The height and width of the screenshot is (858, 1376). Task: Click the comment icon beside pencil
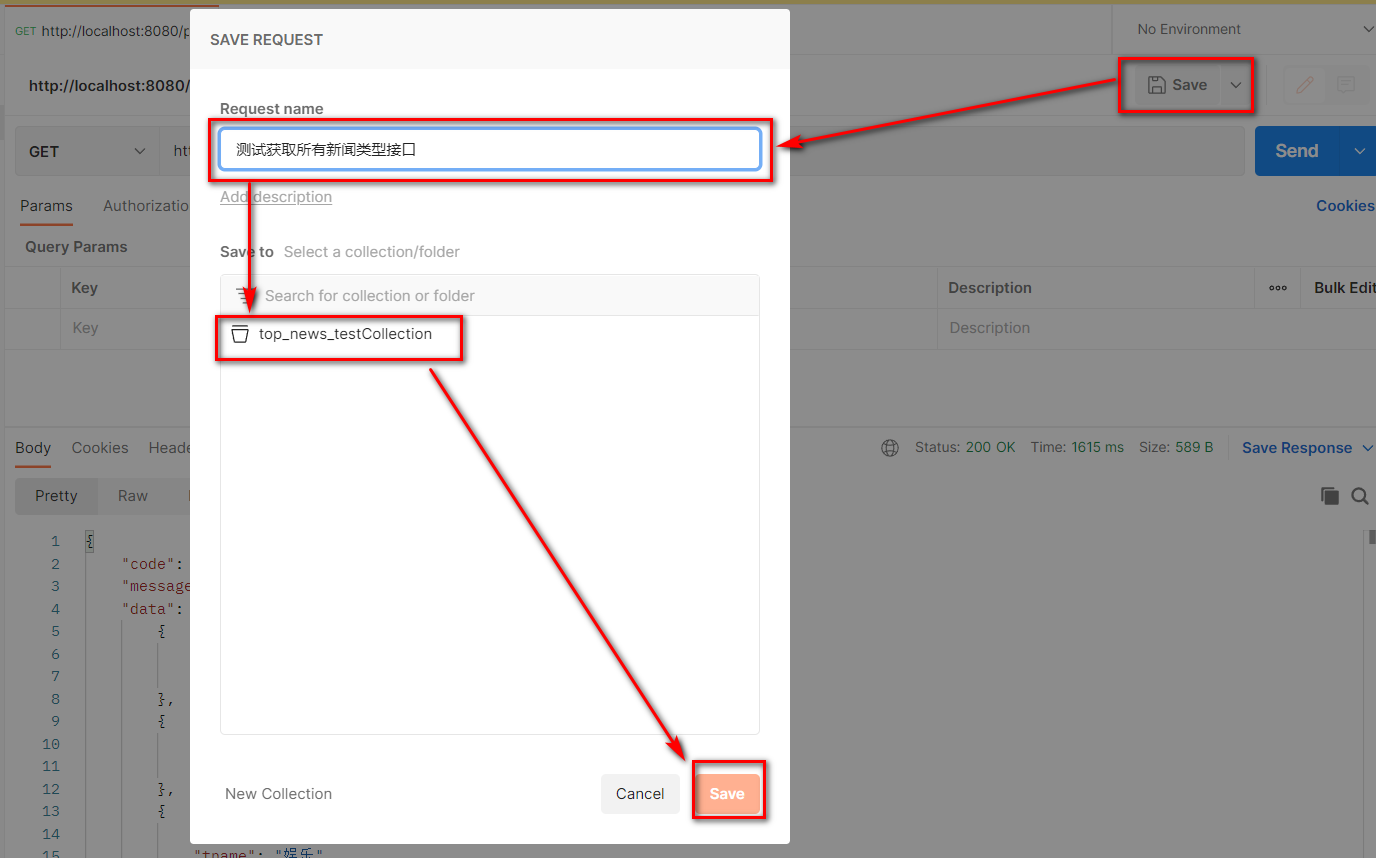(x=1346, y=85)
